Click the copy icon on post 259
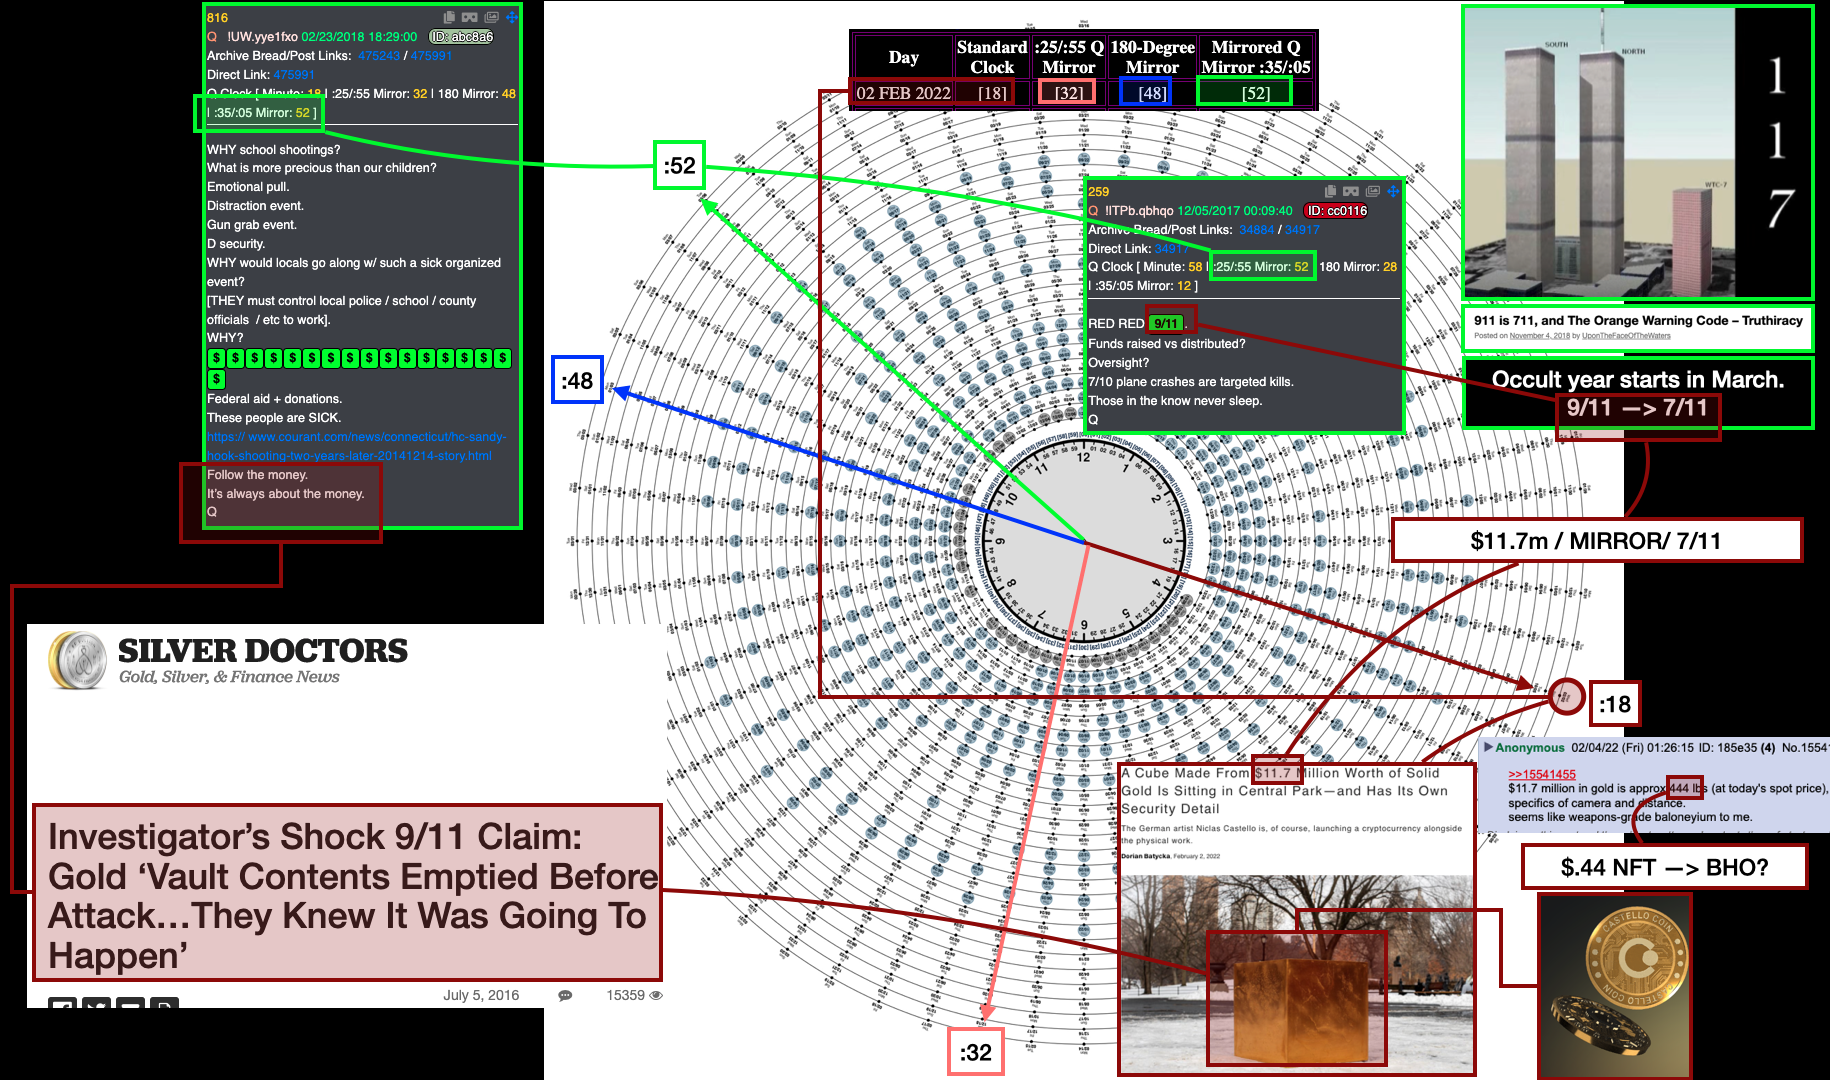Image resolution: width=1830 pixels, height=1080 pixels. (x=1330, y=191)
